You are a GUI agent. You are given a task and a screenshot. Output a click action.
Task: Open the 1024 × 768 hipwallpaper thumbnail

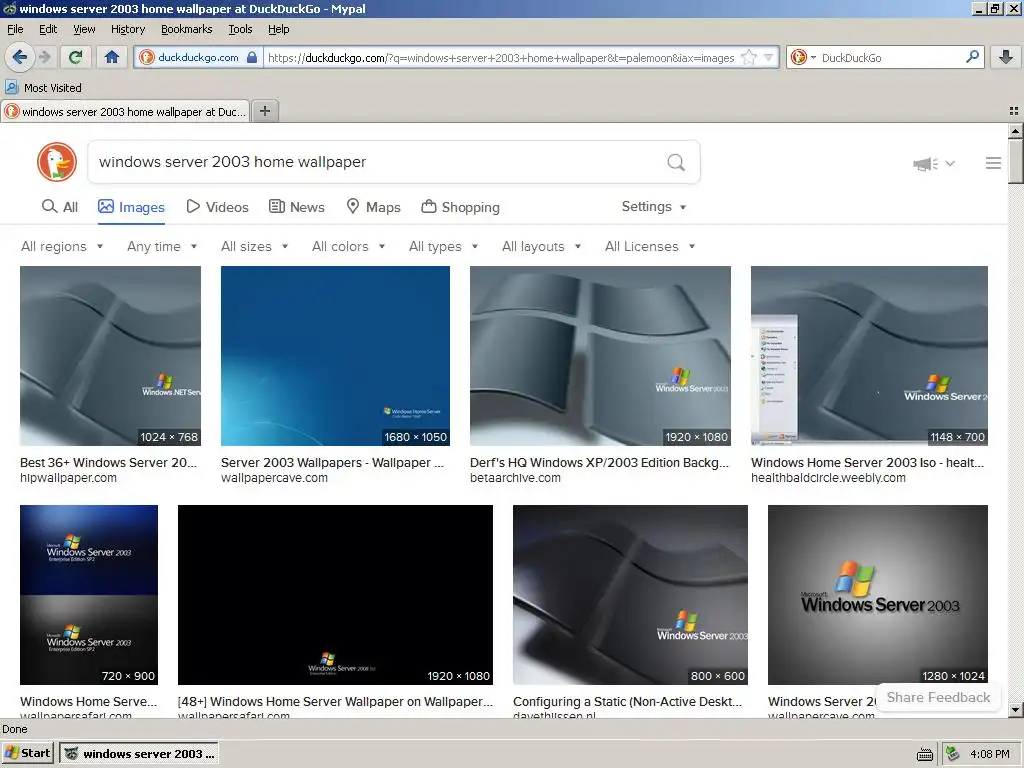point(110,356)
